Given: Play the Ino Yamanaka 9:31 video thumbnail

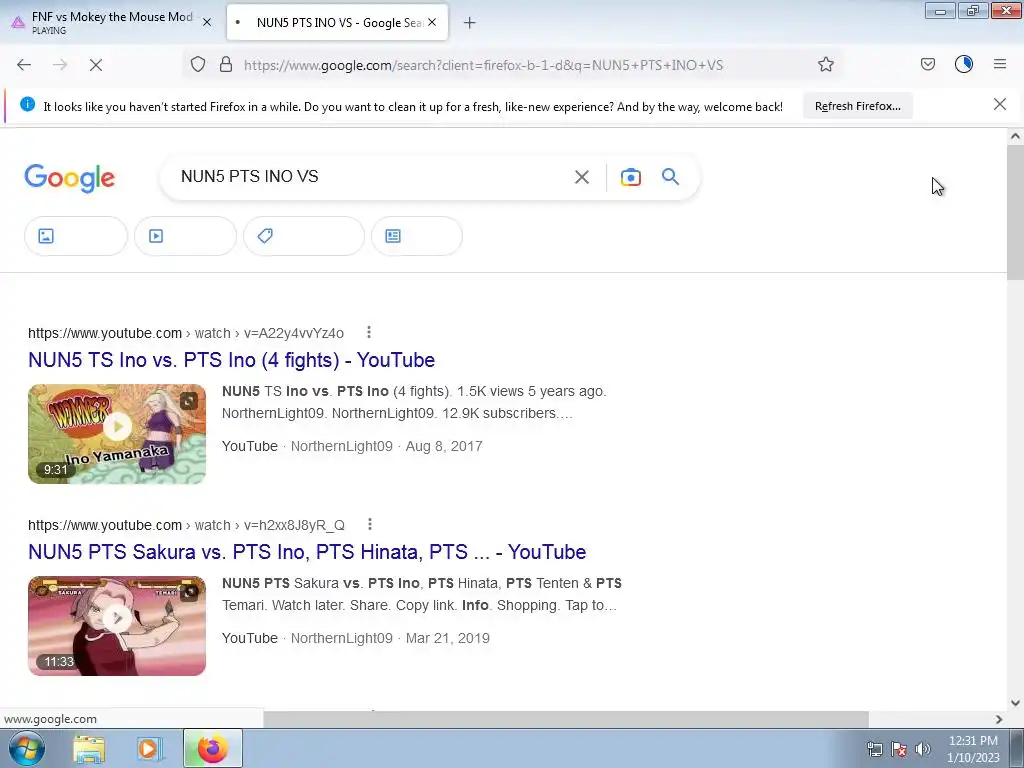Looking at the screenshot, I should (117, 434).
